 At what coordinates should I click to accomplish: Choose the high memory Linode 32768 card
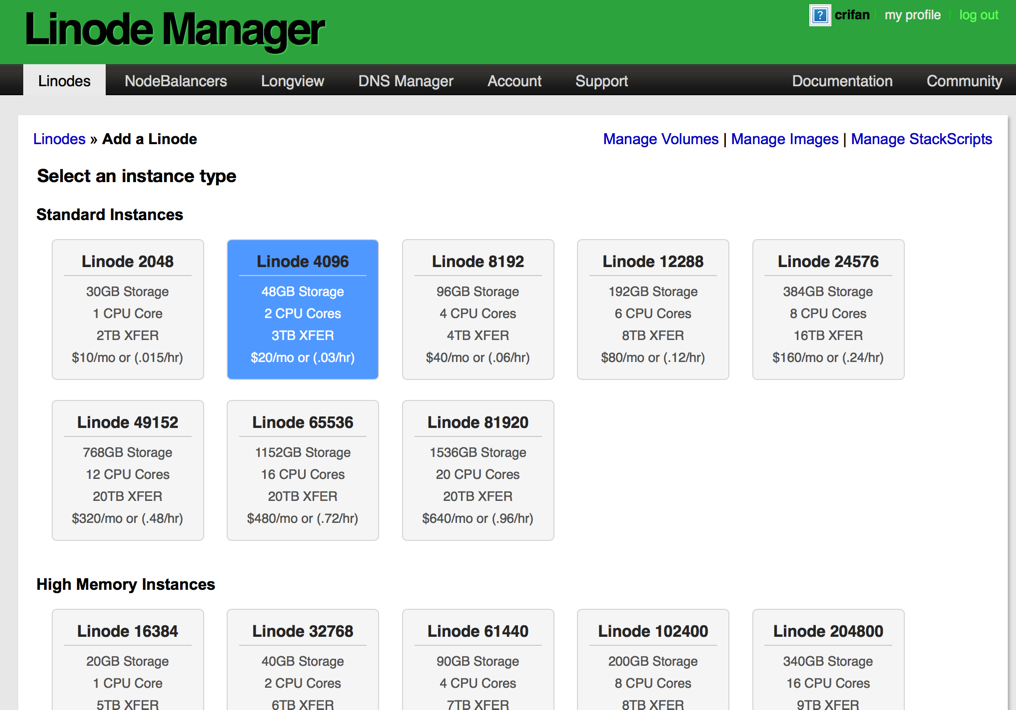point(303,659)
